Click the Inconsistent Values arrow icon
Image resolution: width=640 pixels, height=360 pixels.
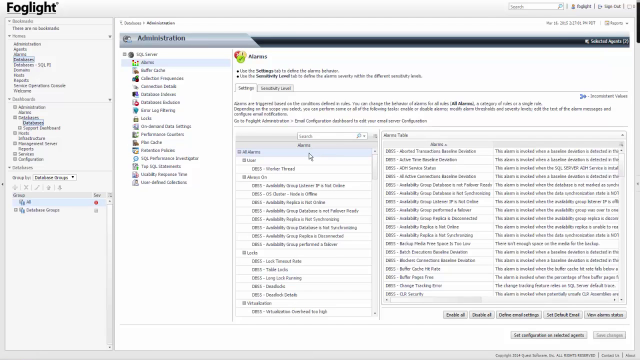coord(583,96)
